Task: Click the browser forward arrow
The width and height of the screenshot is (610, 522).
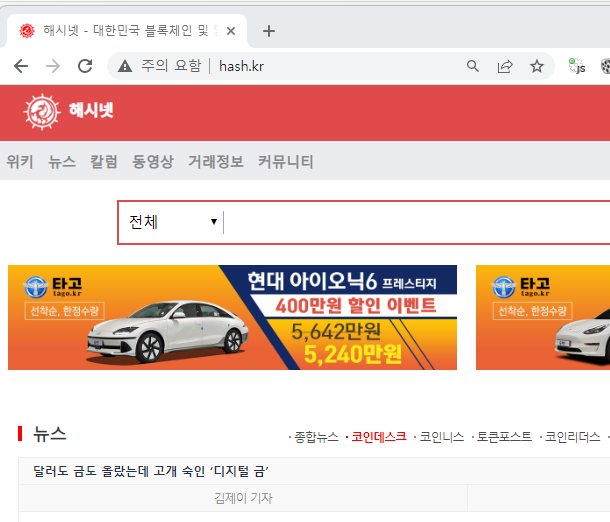Action: click(x=53, y=66)
